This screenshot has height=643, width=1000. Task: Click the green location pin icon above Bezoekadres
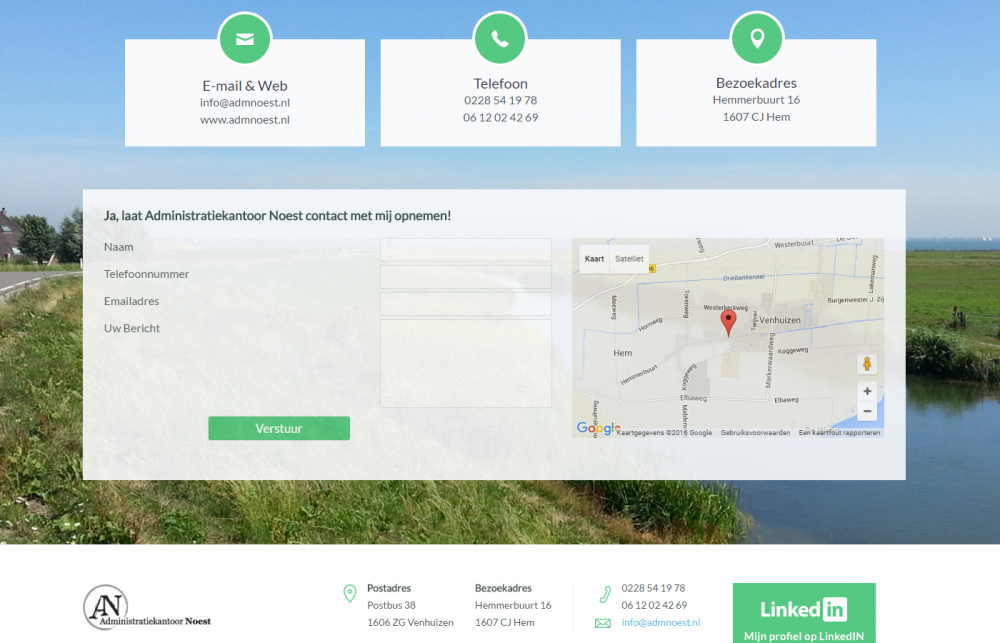(x=757, y=38)
